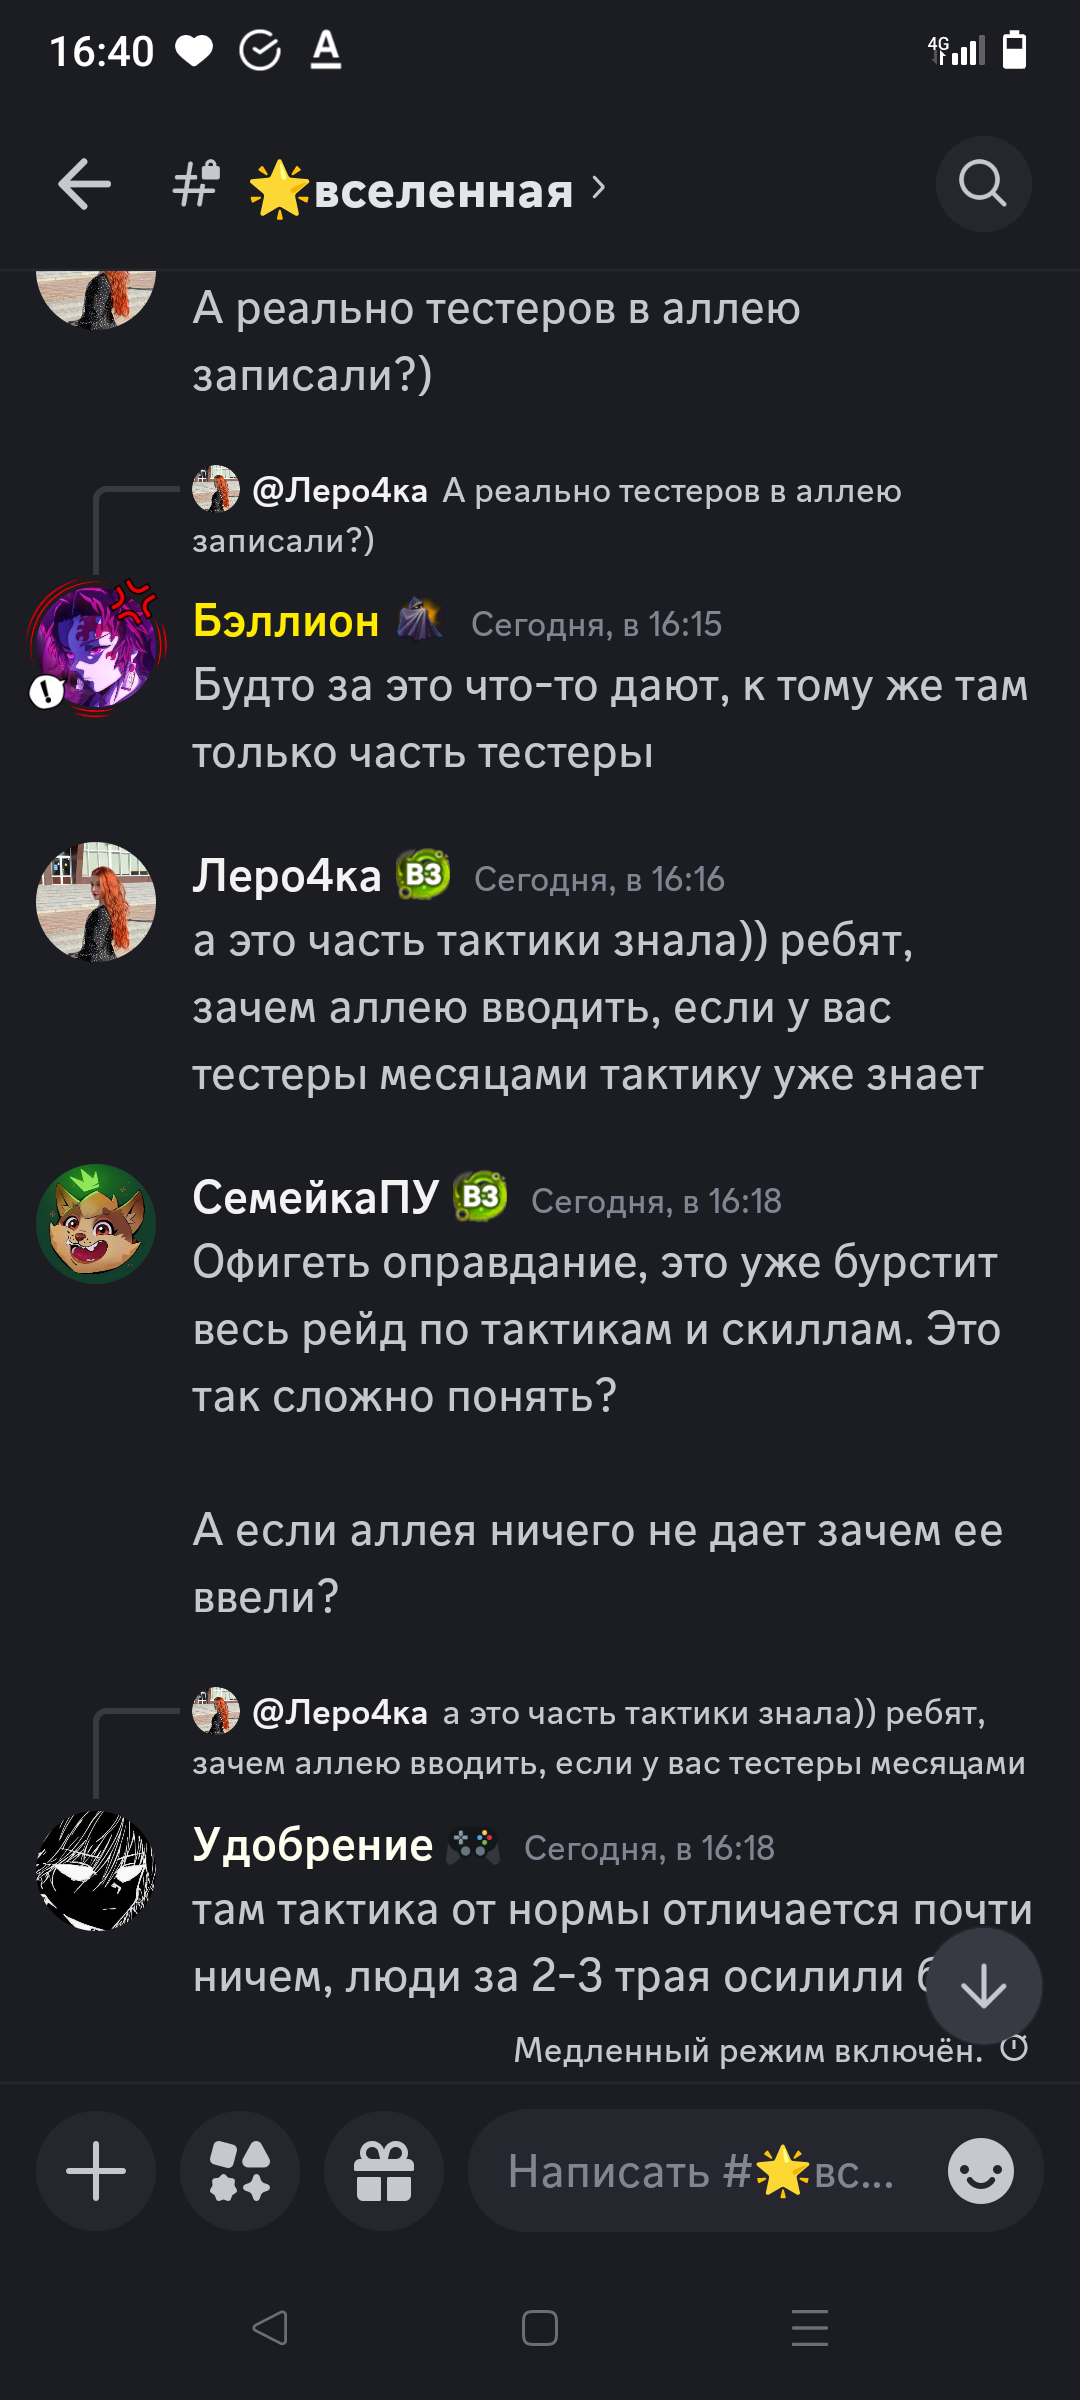Jump to latest messages down arrow
This screenshot has height=2400, width=1080.
[983, 1986]
